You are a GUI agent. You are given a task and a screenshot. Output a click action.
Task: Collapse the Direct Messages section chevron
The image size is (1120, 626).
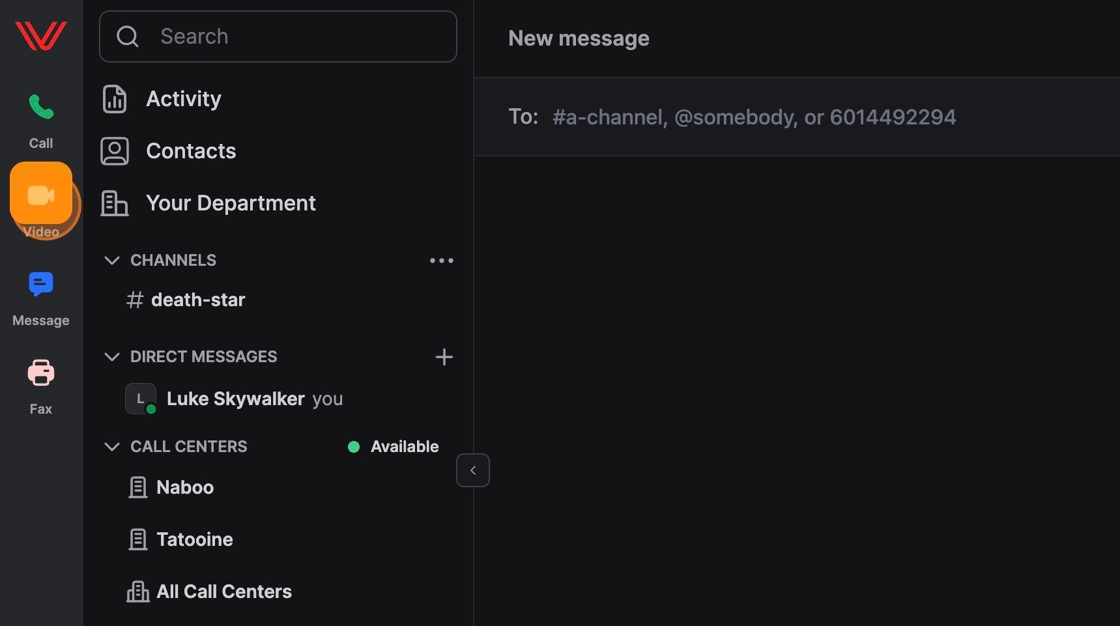112,357
